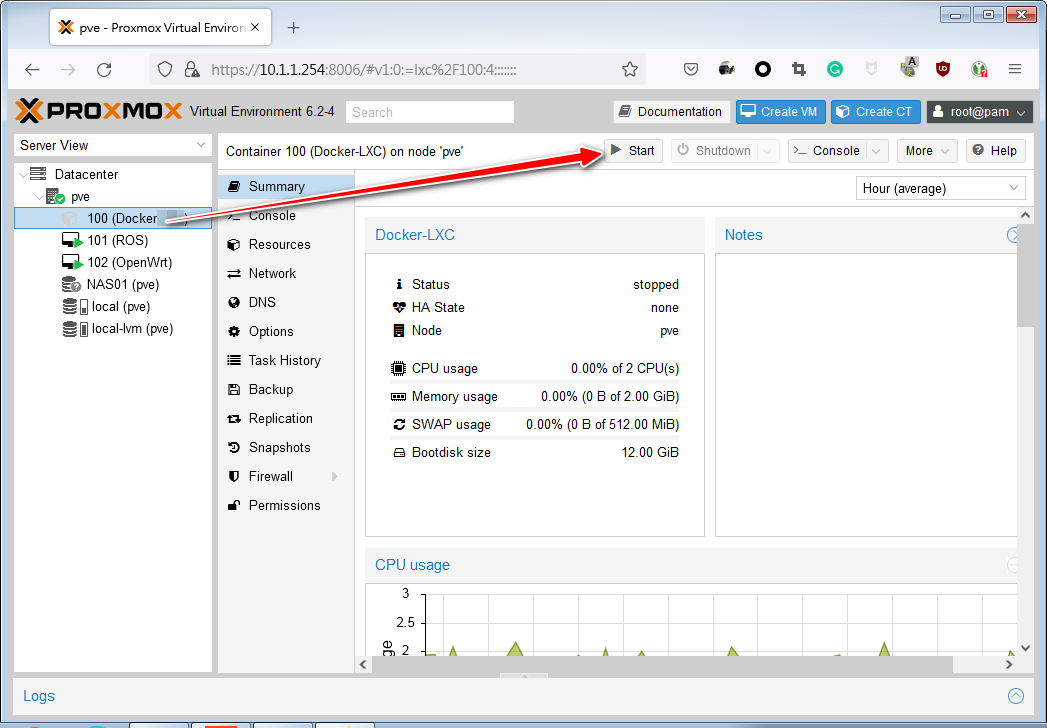Click the NAS01 storage icon in tree
The image size is (1047, 728).
(70, 285)
